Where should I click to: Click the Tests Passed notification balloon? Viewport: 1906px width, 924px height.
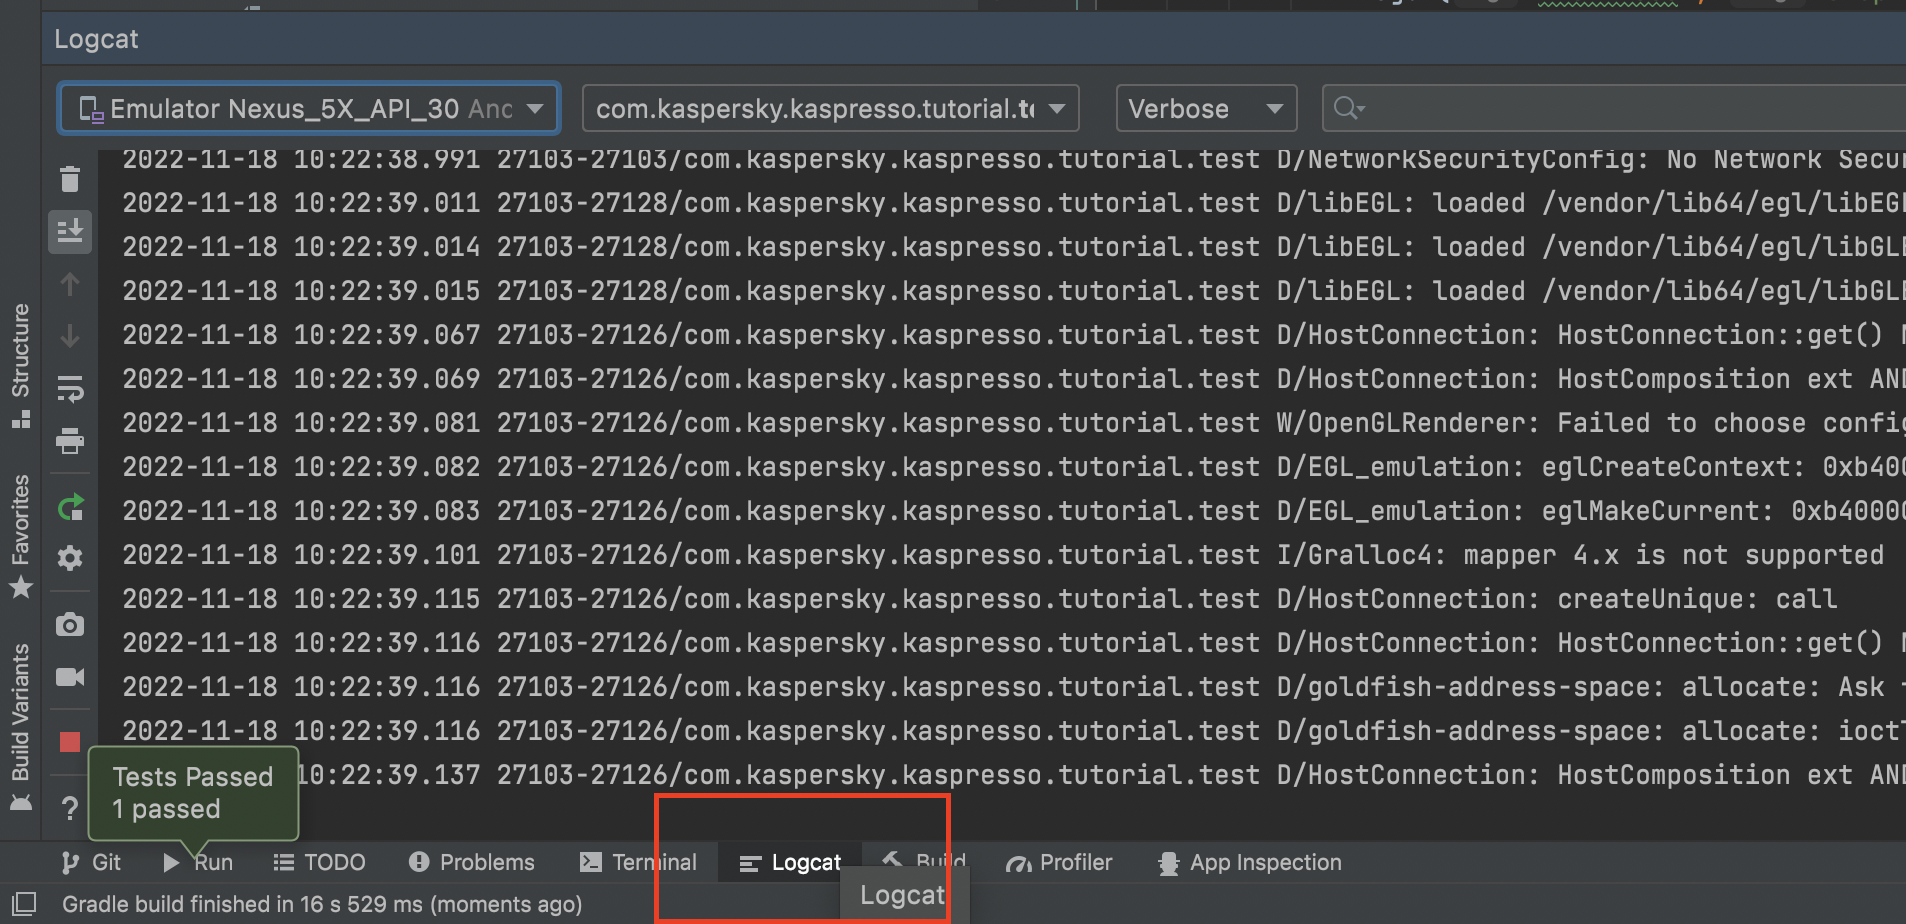pos(193,793)
